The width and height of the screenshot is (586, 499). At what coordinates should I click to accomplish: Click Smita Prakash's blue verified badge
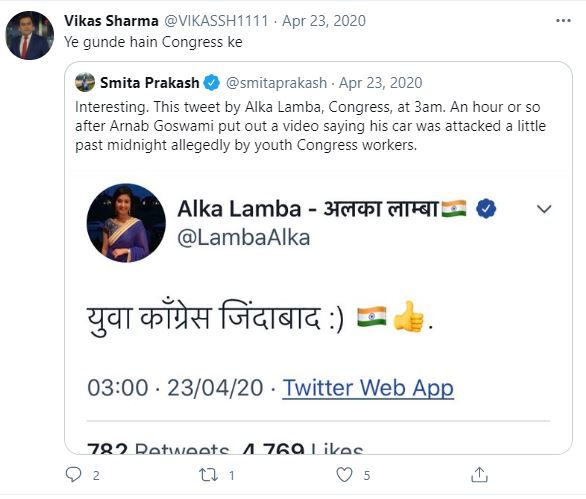pos(212,83)
